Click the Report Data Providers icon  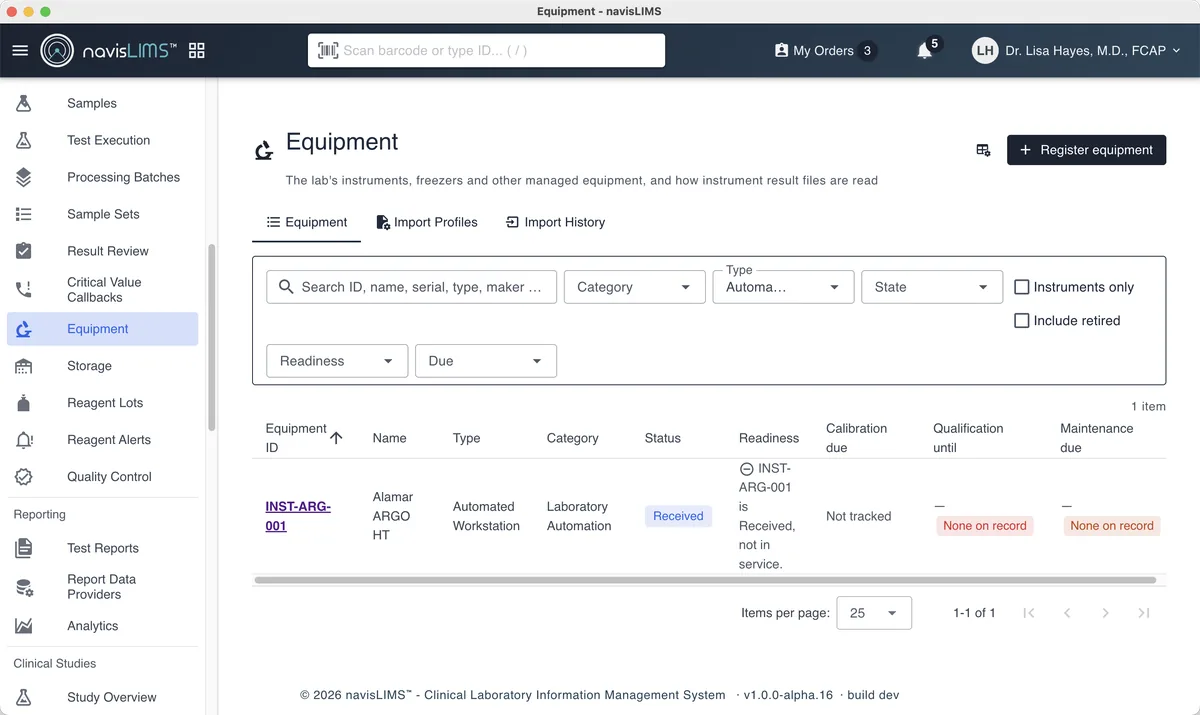coord(24,587)
